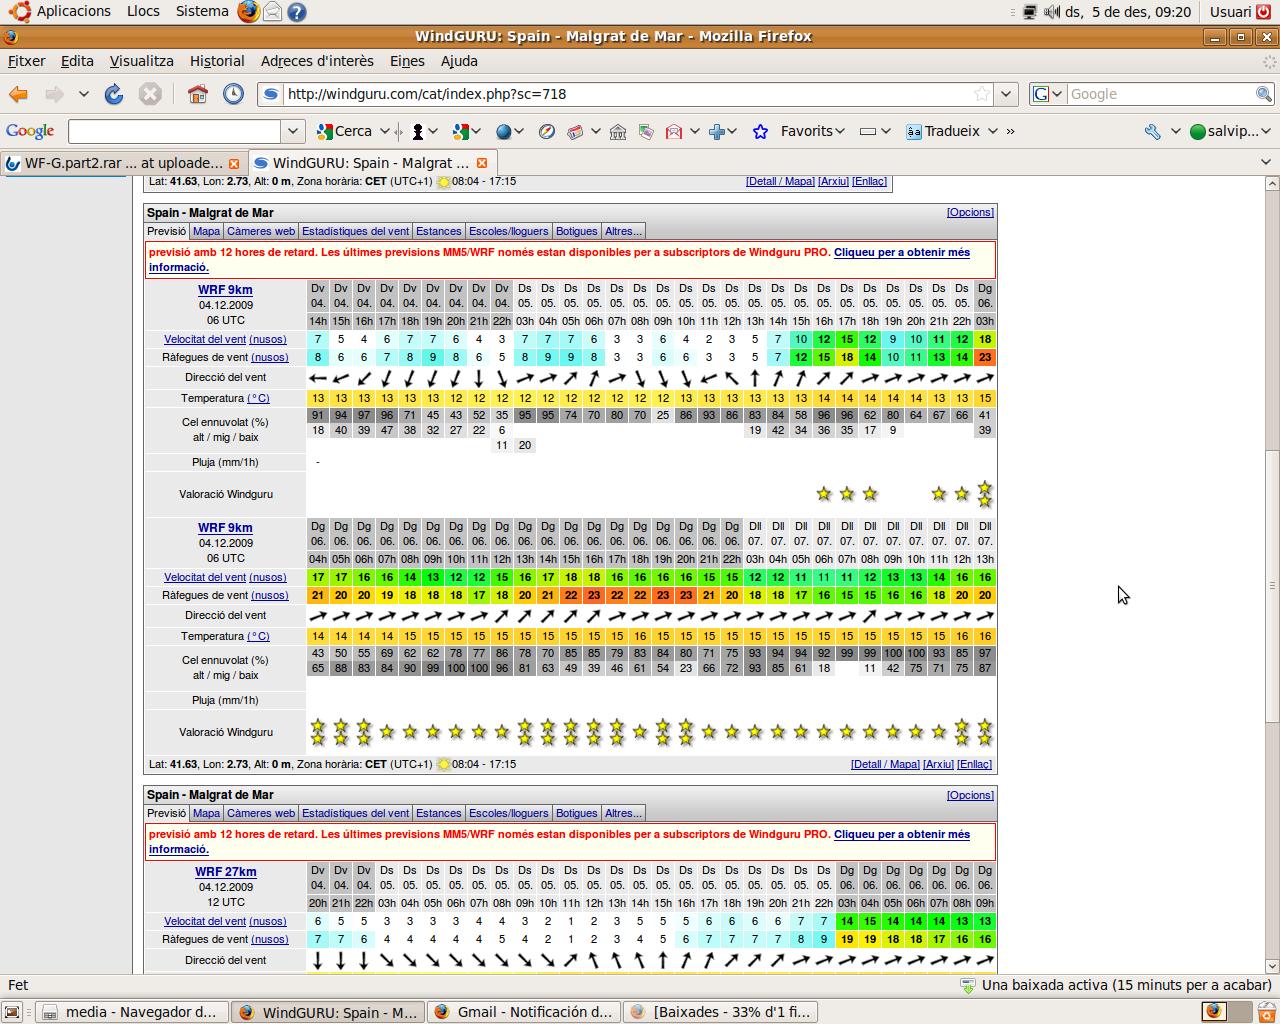Open the Historial menu
The height and width of the screenshot is (1024, 1280).
(x=217, y=61)
